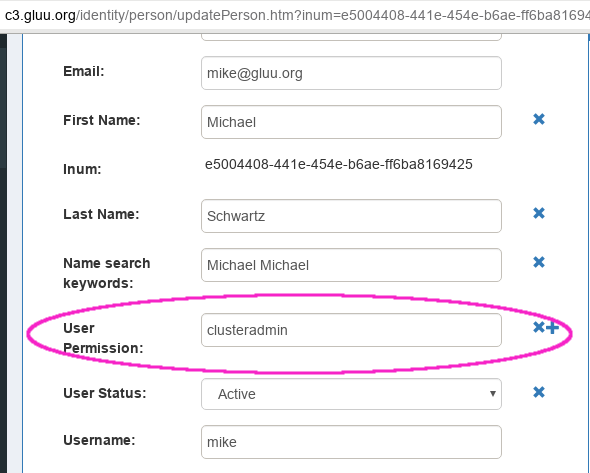This screenshot has width=590, height=473.
Task: Click the User Permission field with clusteradmin
Action: (351, 330)
